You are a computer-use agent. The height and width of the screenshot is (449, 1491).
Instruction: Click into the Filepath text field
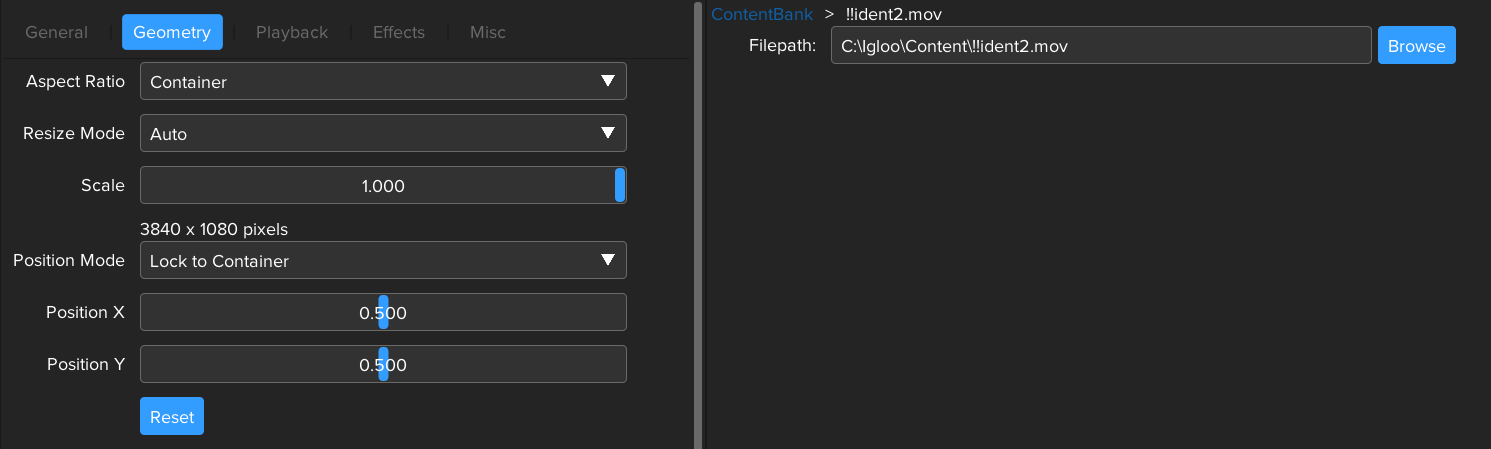[x=1100, y=46]
